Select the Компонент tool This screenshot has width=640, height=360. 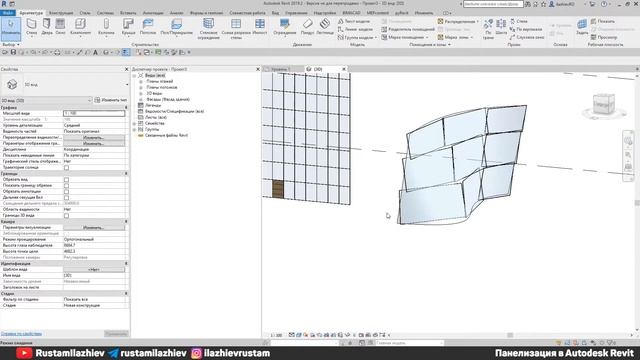click(x=80, y=27)
